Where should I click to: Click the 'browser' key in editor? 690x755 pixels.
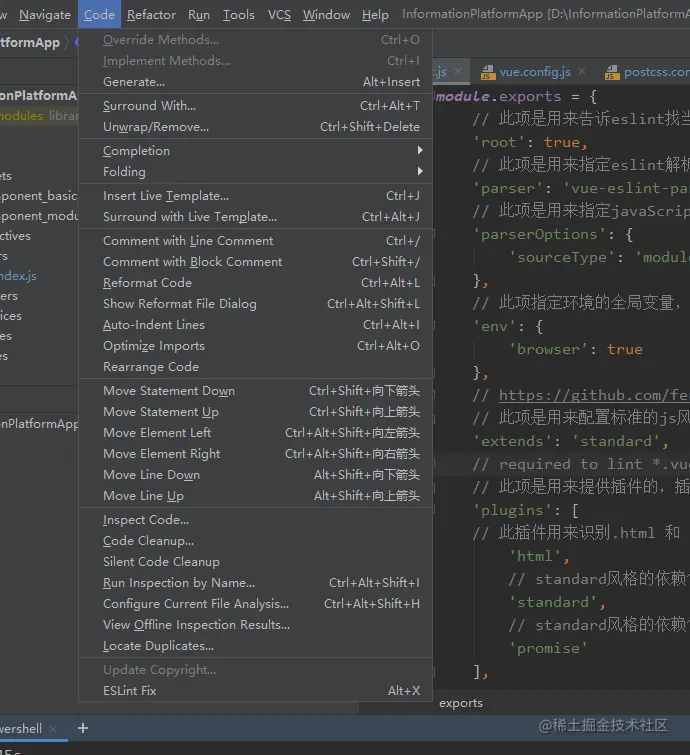tap(548, 349)
